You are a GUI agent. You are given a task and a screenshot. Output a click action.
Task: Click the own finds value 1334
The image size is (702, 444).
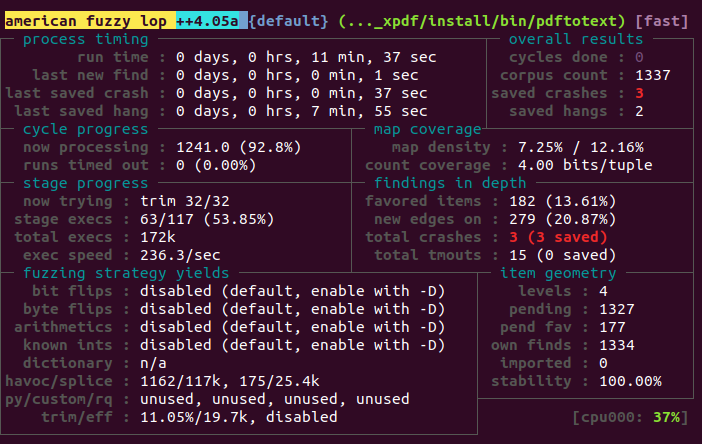click(616, 345)
